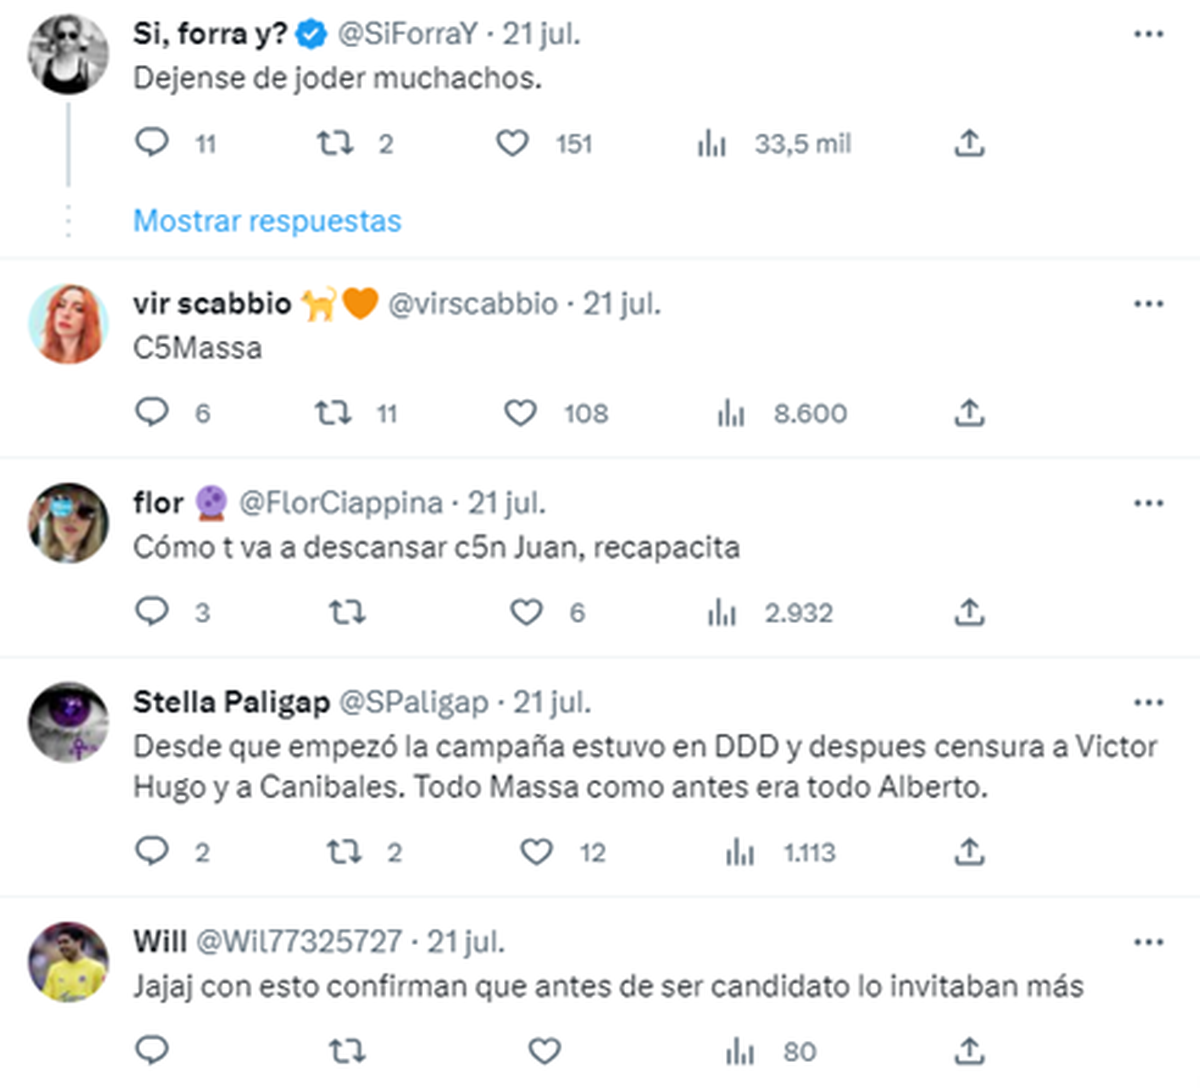Retweet the "Dejense de joder muchachos" tweet
Viewport: 1200px width, 1088px height.
(335, 143)
